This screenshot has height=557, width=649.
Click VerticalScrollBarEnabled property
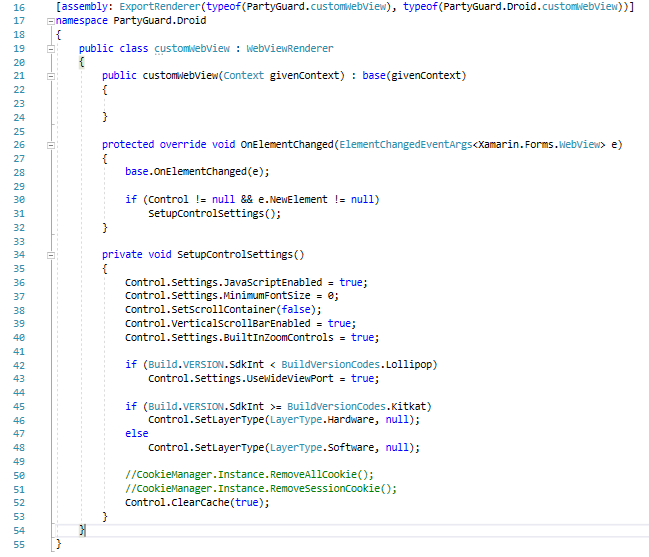pyautogui.click(x=241, y=323)
